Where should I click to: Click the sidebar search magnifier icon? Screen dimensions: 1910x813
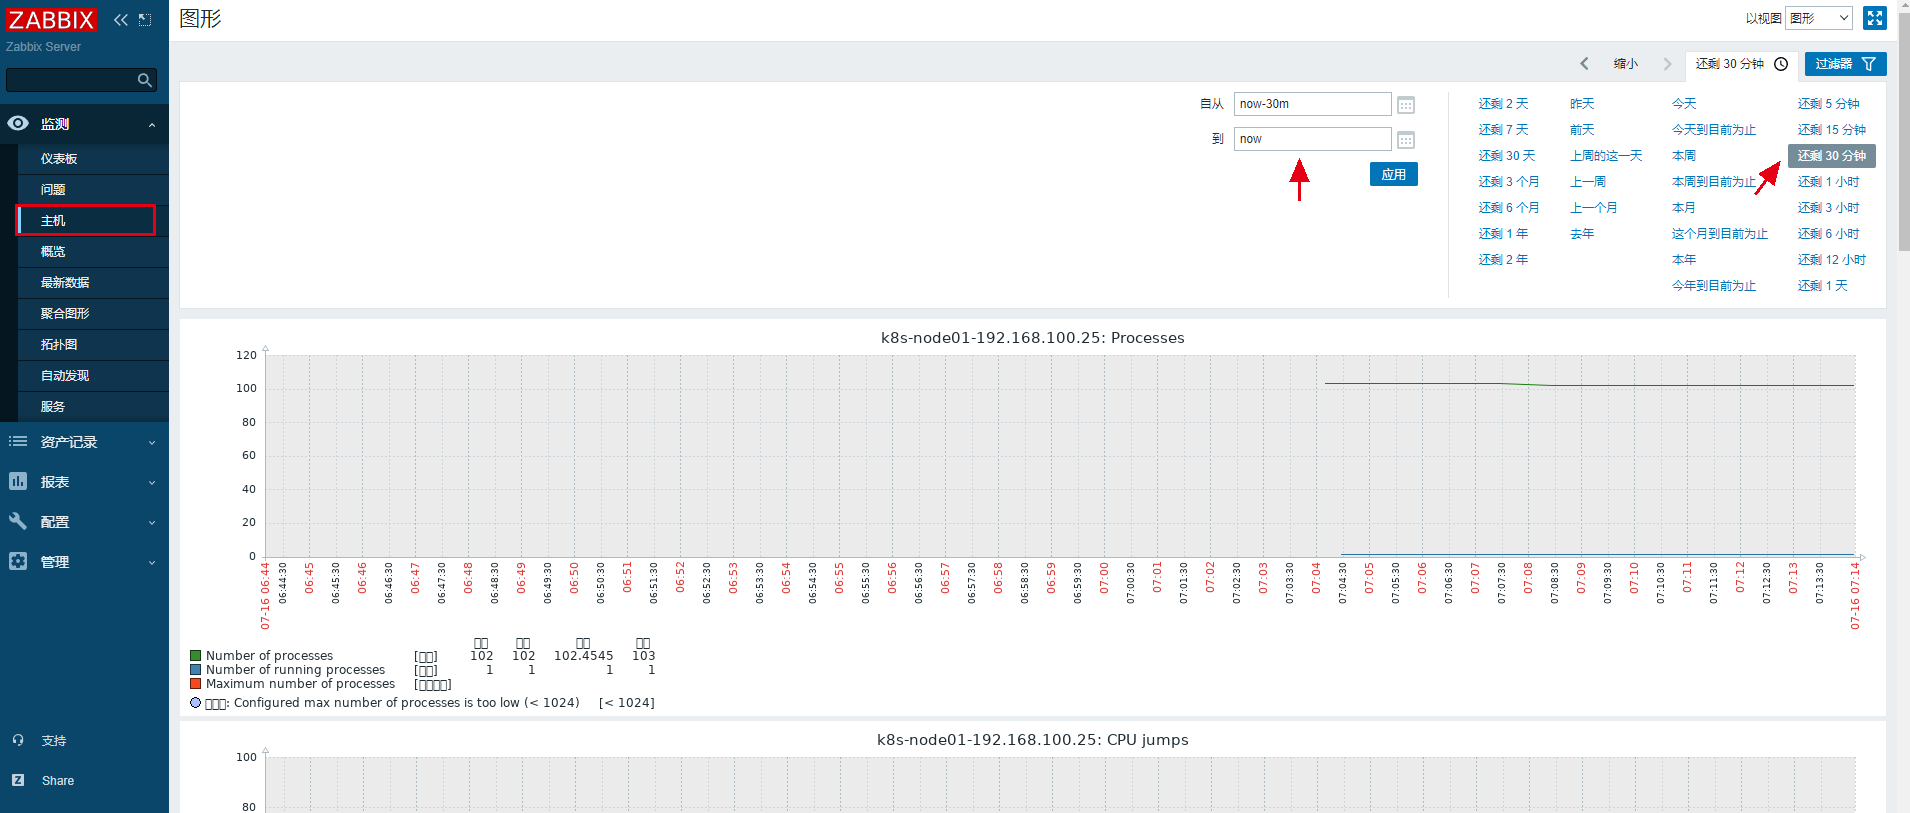[x=145, y=80]
